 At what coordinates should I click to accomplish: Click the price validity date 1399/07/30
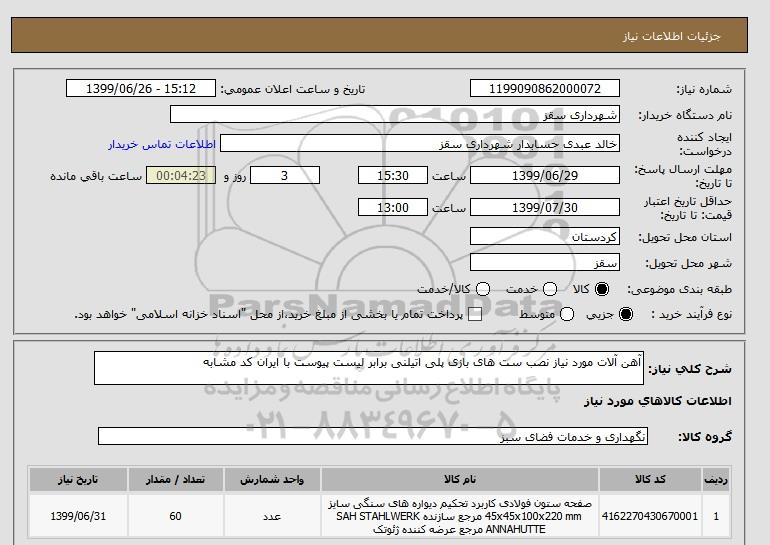click(545, 207)
